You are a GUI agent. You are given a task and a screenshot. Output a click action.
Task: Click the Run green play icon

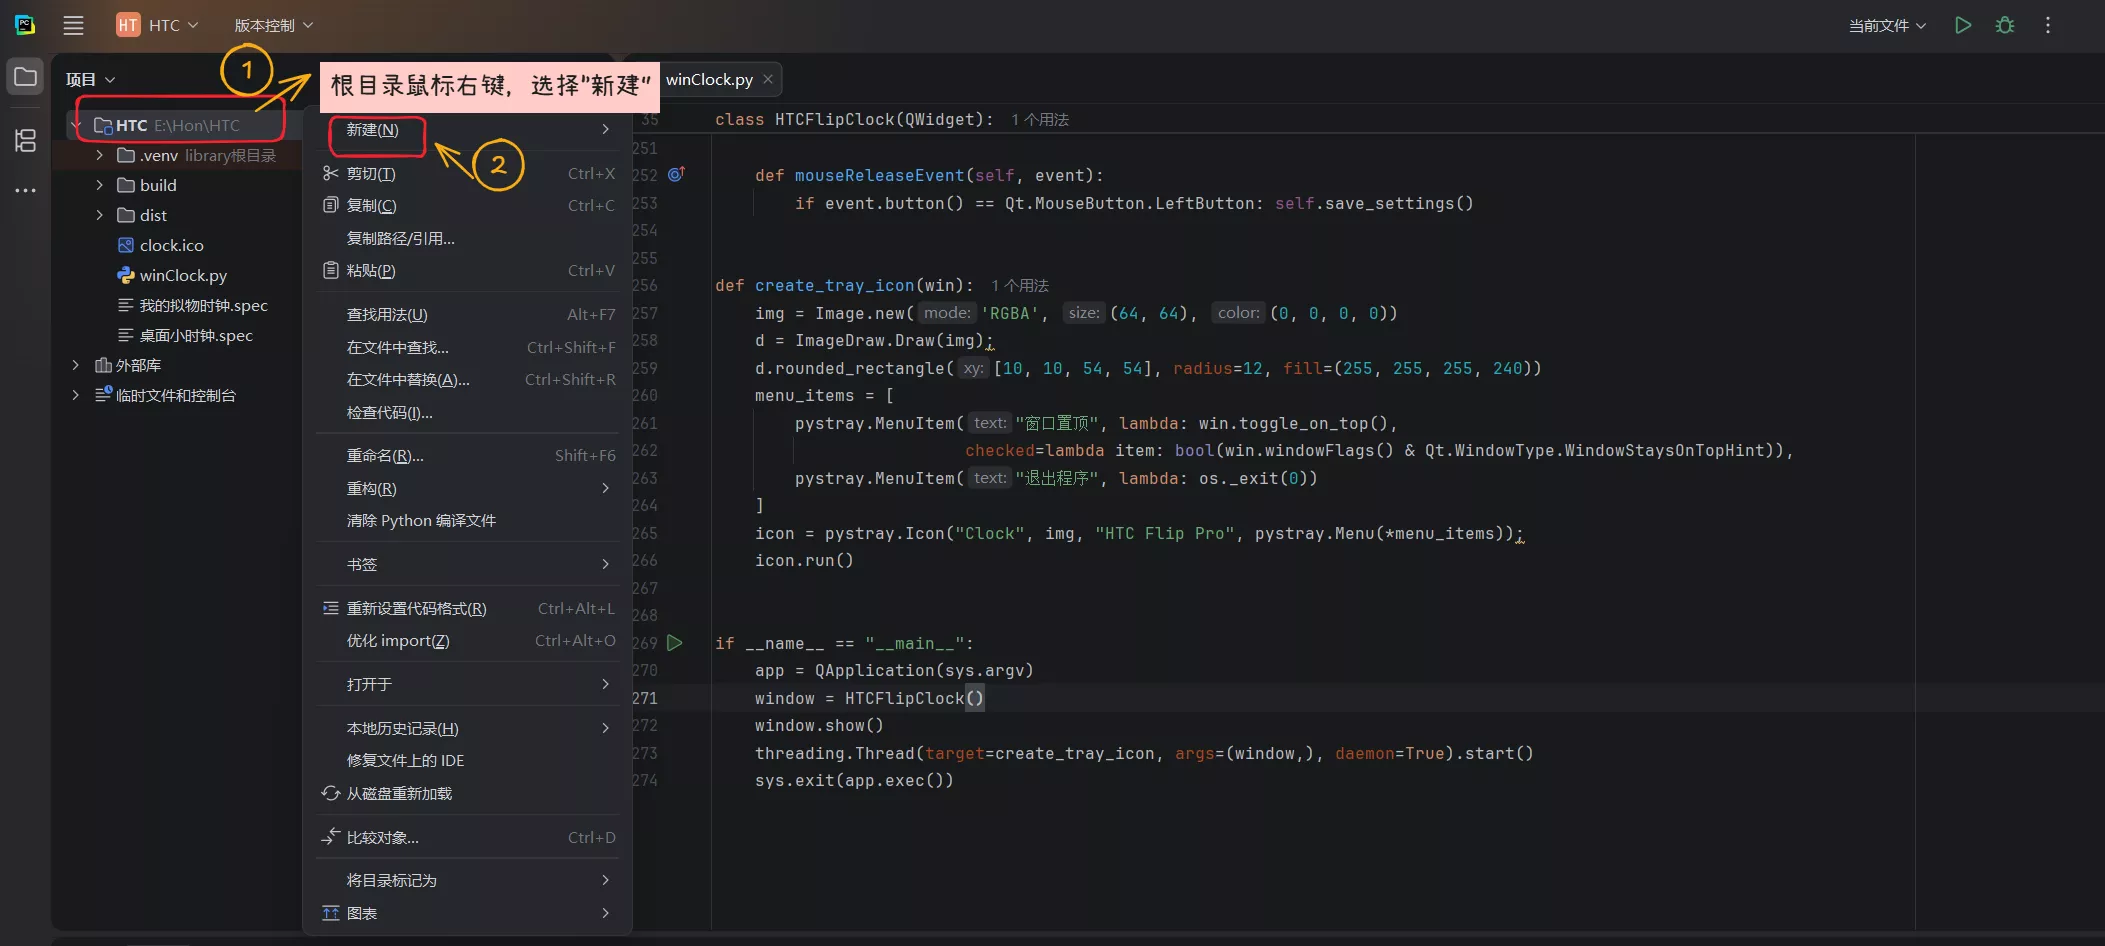pyautogui.click(x=1963, y=25)
